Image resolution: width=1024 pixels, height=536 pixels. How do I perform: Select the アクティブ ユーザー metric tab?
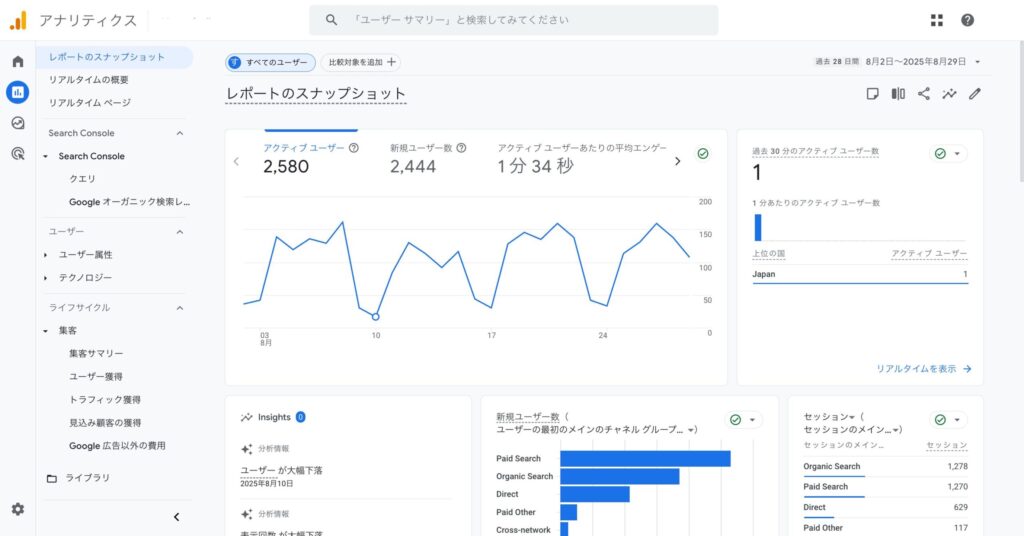[311, 158]
